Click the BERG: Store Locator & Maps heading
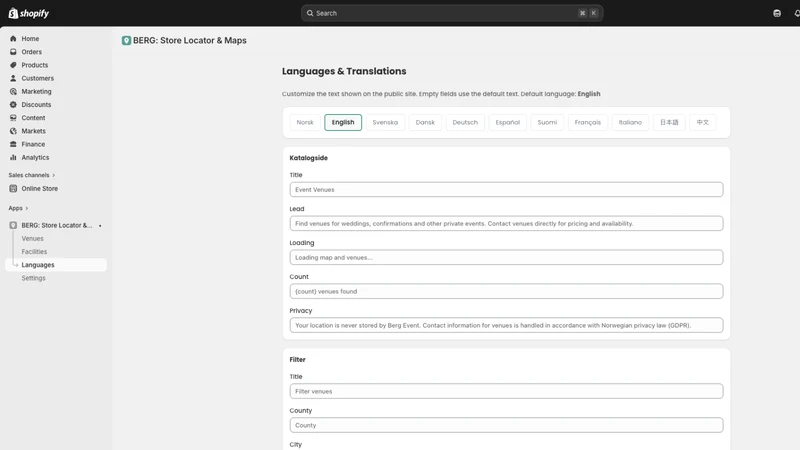800x450 pixels. click(190, 41)
